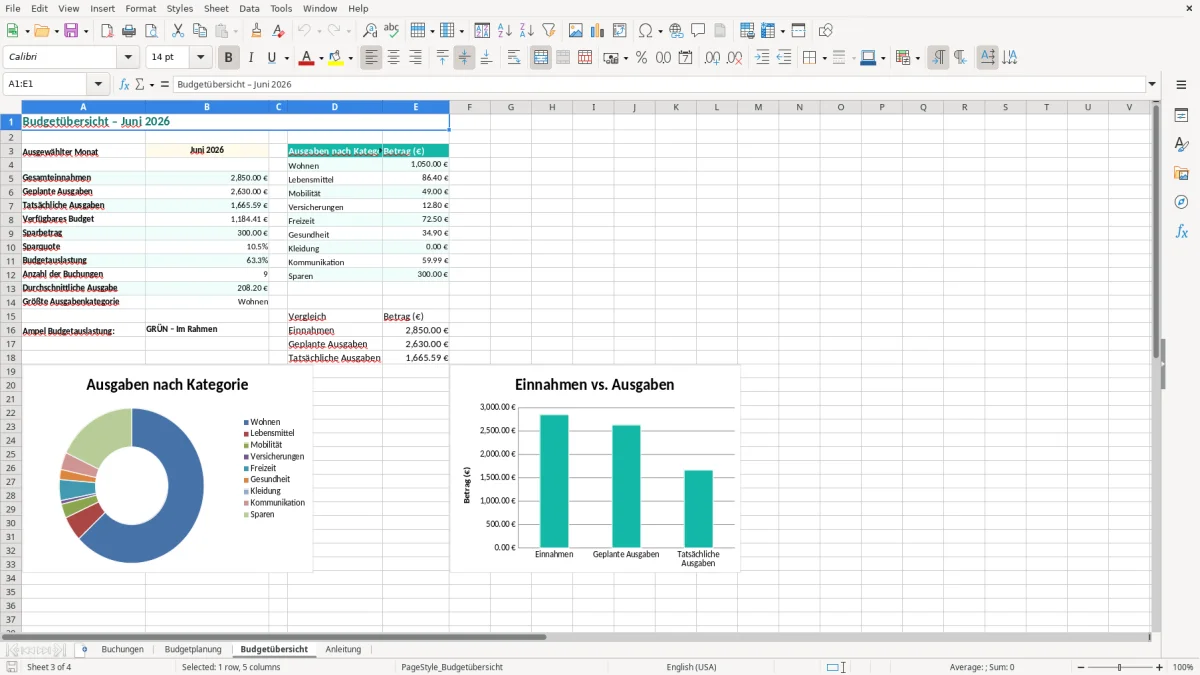Screen dimensions: 1200x675
Task: Open the sidebar Gallery deck
Action: (x=1181, y=174)
